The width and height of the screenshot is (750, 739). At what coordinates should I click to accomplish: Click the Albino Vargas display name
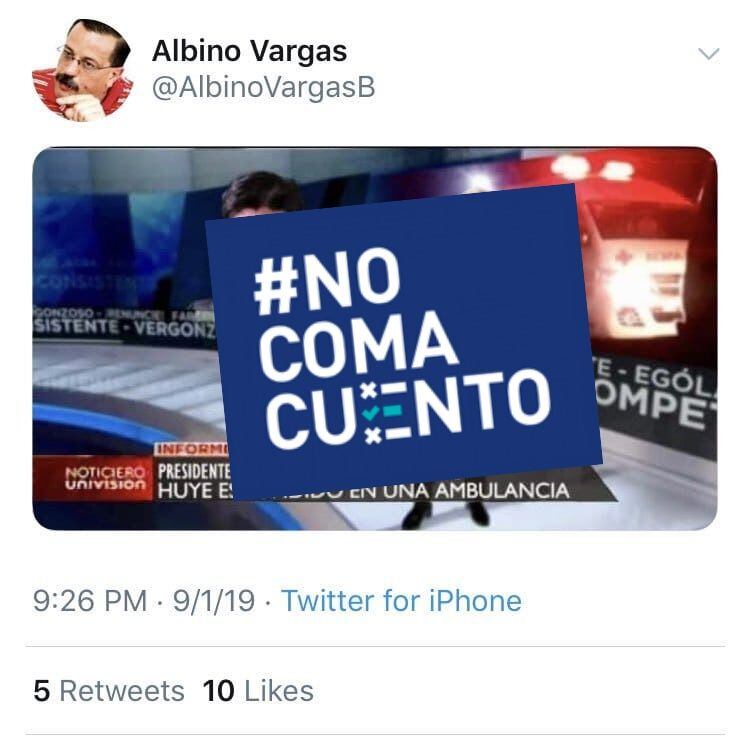pyautogui.click(x=249, y=52)
